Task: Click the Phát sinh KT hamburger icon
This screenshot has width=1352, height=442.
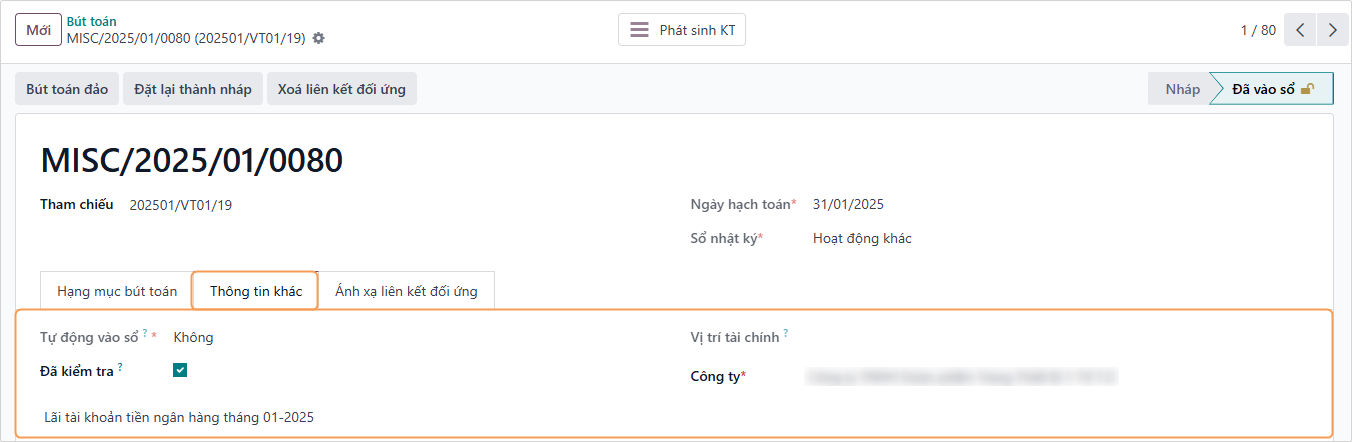Action: [639, 30]
